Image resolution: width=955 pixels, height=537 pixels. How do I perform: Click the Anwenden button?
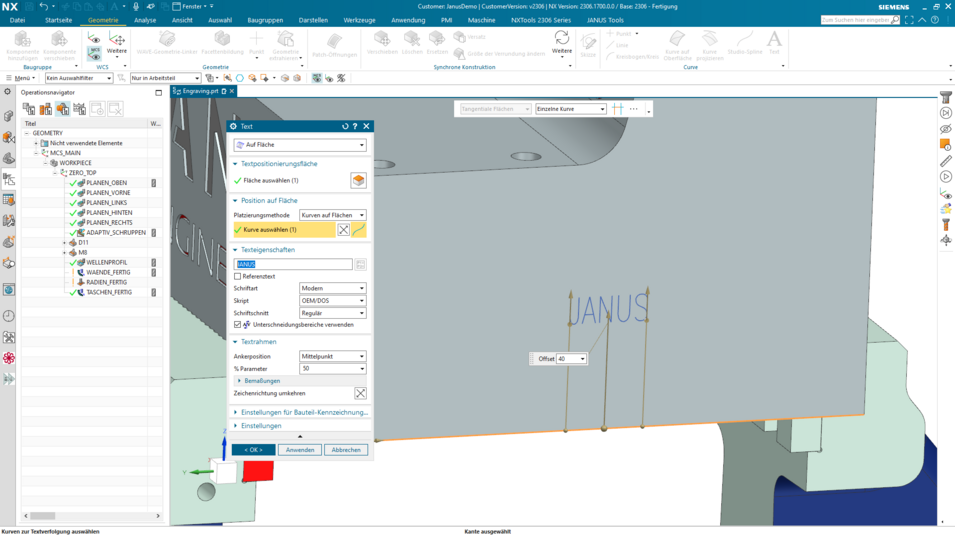(x=300, y=450)
